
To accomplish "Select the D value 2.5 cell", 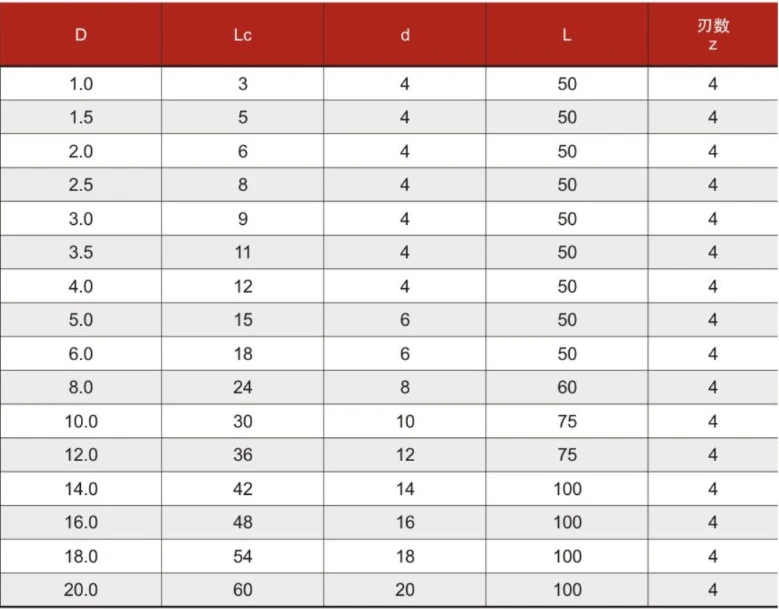I will (80, 184).
